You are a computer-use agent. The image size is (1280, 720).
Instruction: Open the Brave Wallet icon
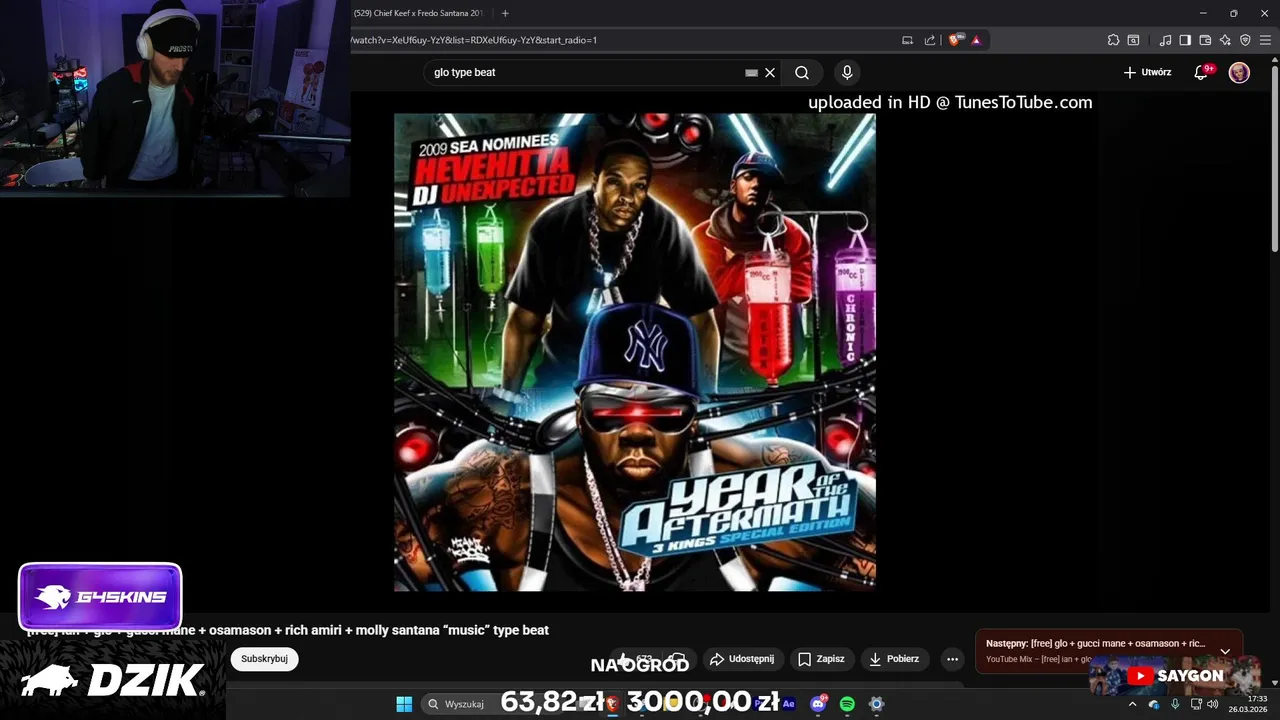(1205, 40)
